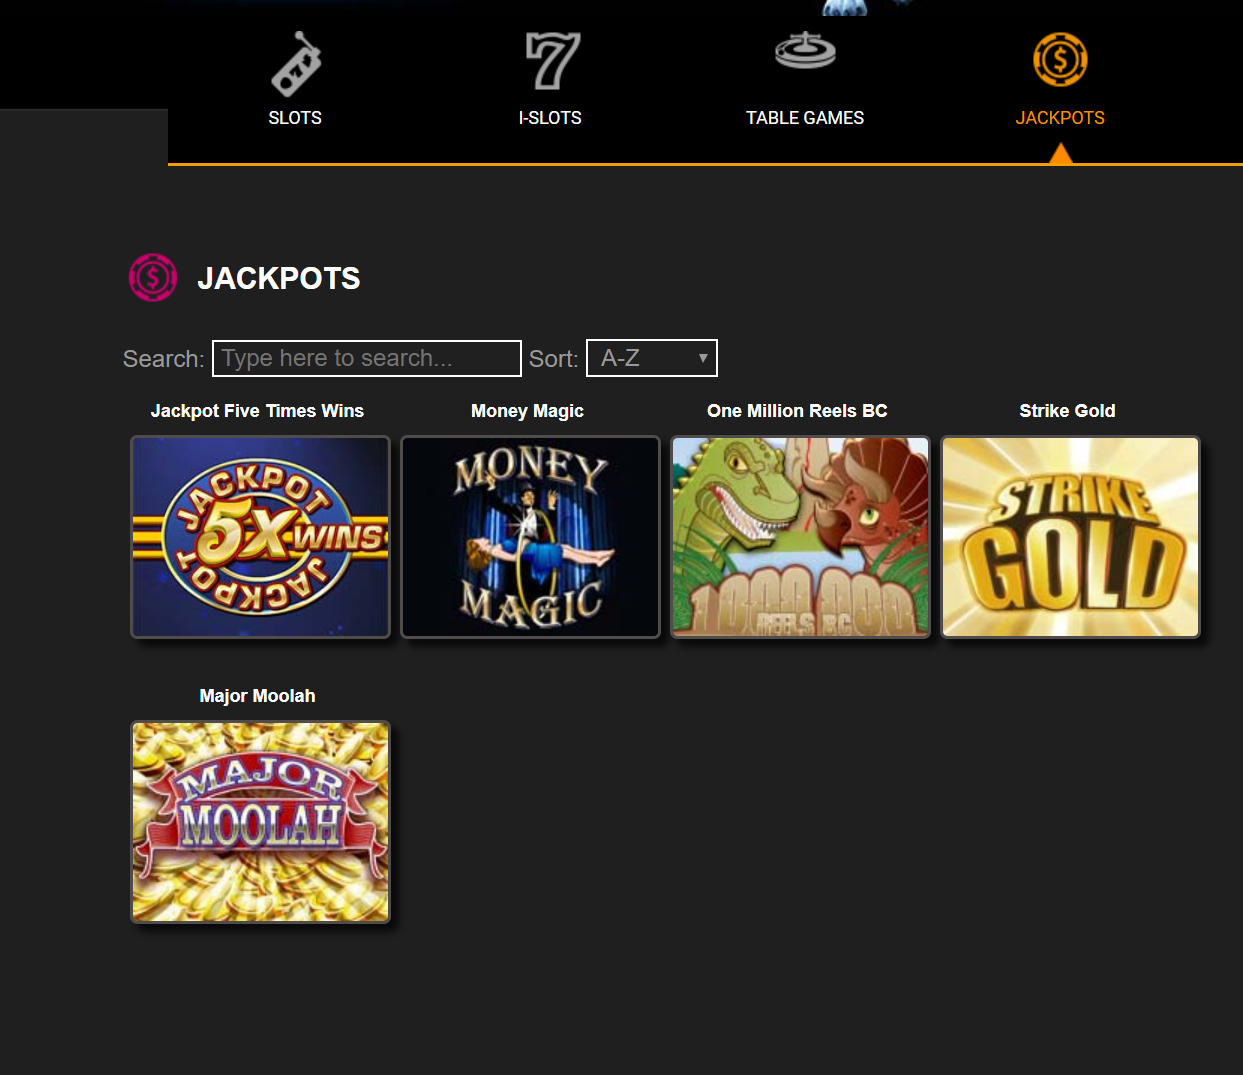Click the orange Jackpots chip icon
The image size is (1243, 1075).
pos(1060,60)
